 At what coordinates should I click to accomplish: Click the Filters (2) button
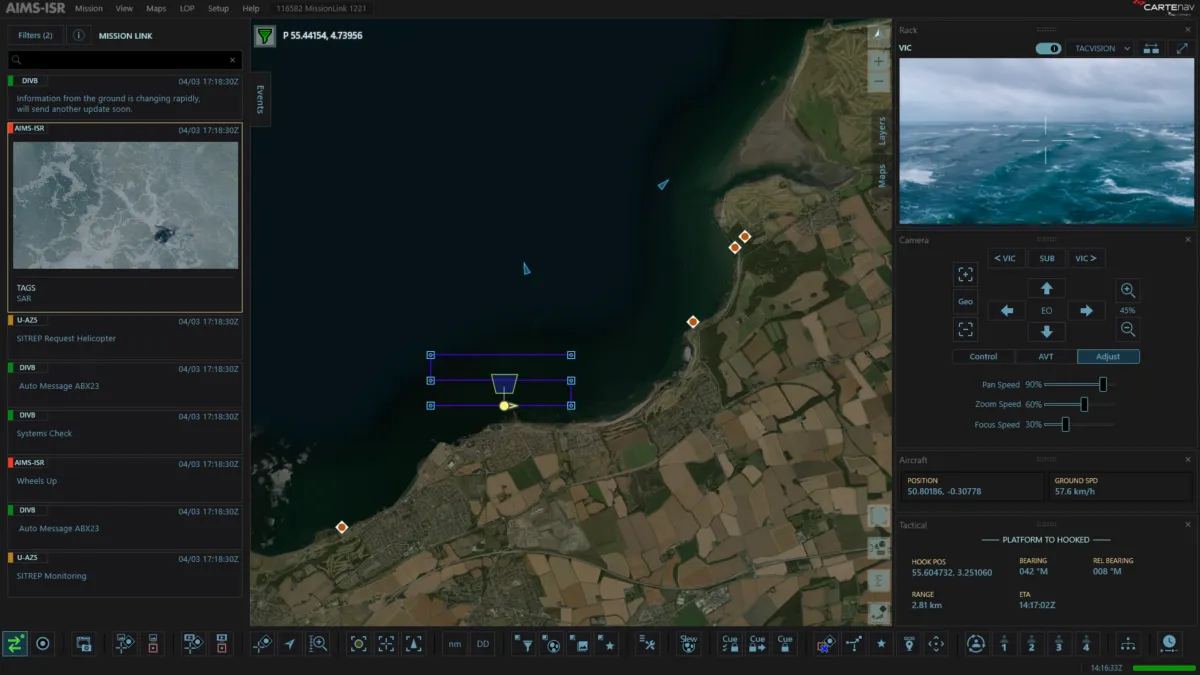point(35,35)
